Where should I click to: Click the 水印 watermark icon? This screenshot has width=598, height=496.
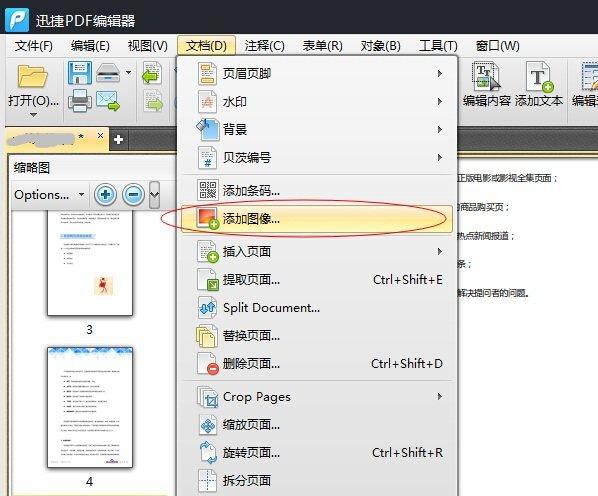point(207,102)
